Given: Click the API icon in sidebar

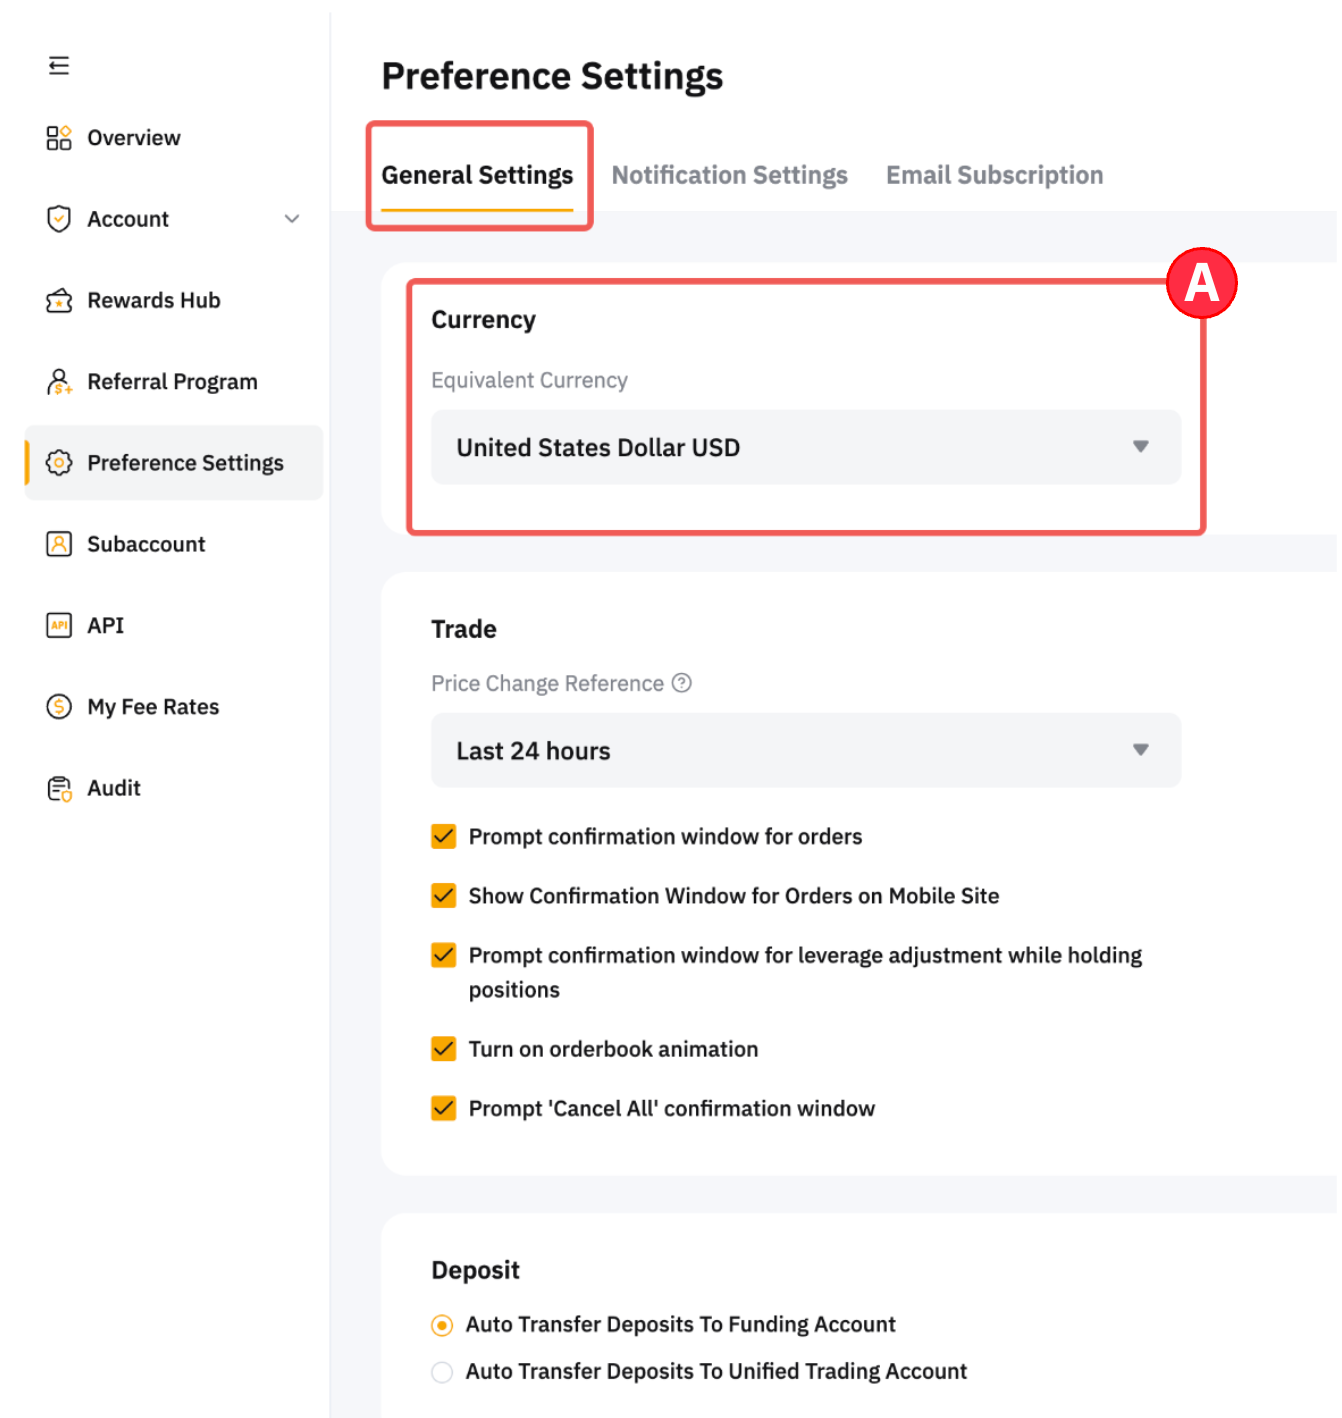Looking at the screenshot, I should pyautogui.click(x=59, y=626).
